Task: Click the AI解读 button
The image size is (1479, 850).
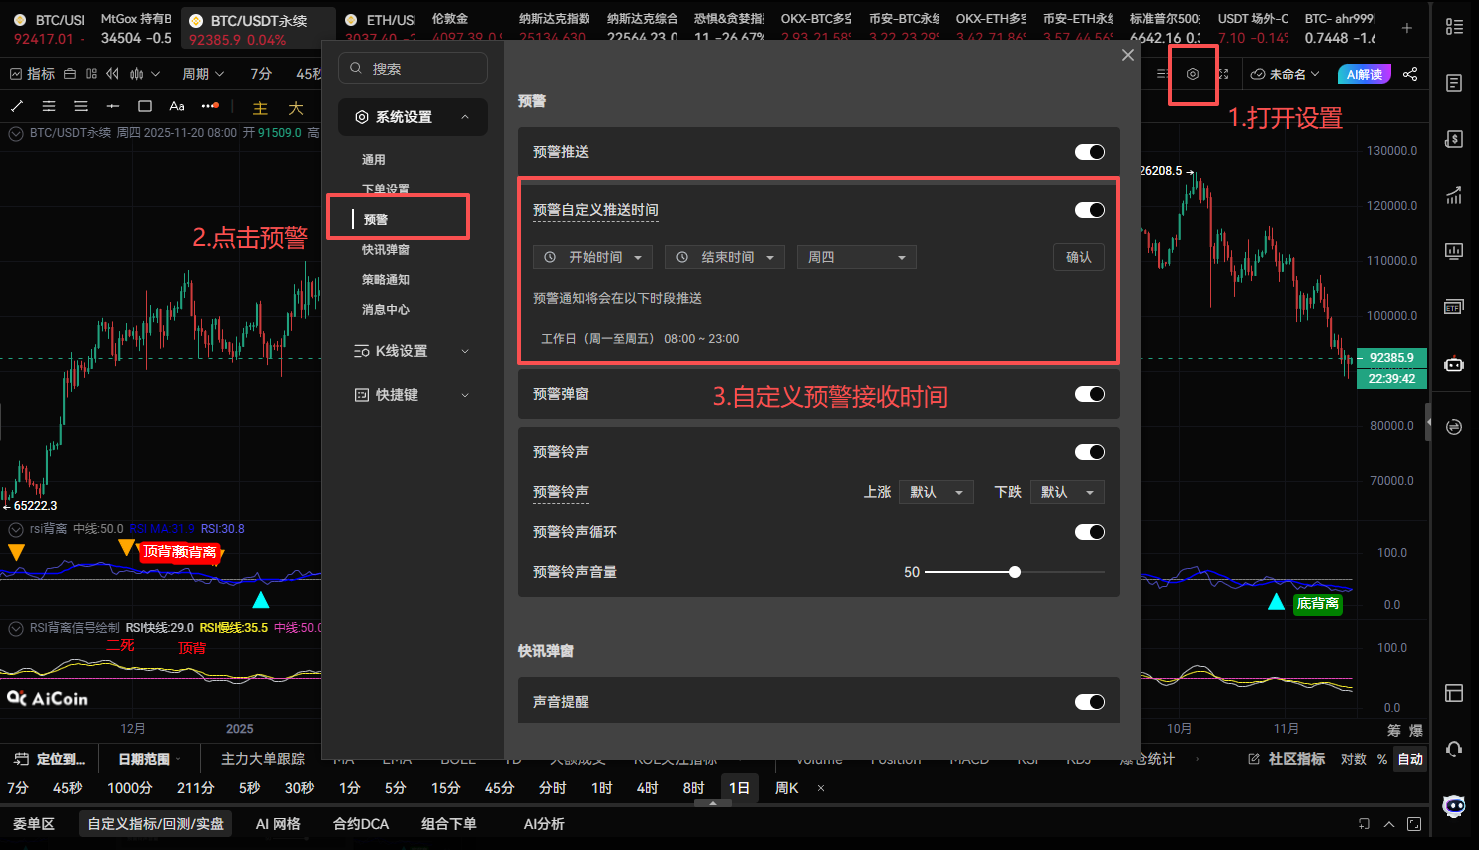Action: [1364, 74]
